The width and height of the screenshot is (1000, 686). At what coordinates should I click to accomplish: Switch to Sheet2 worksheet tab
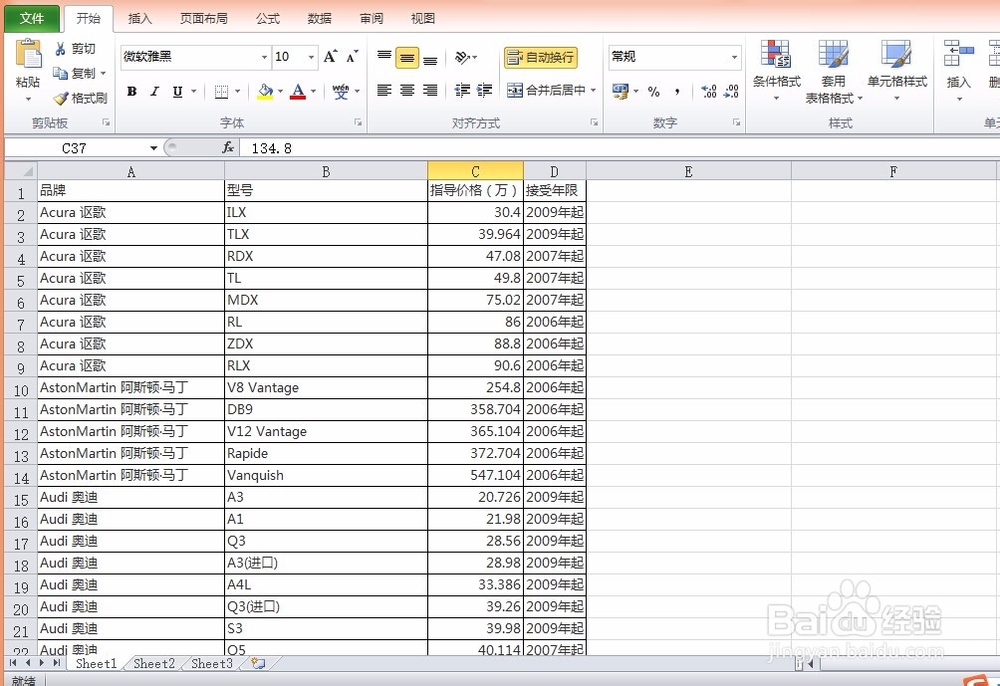tap(154, 664)
